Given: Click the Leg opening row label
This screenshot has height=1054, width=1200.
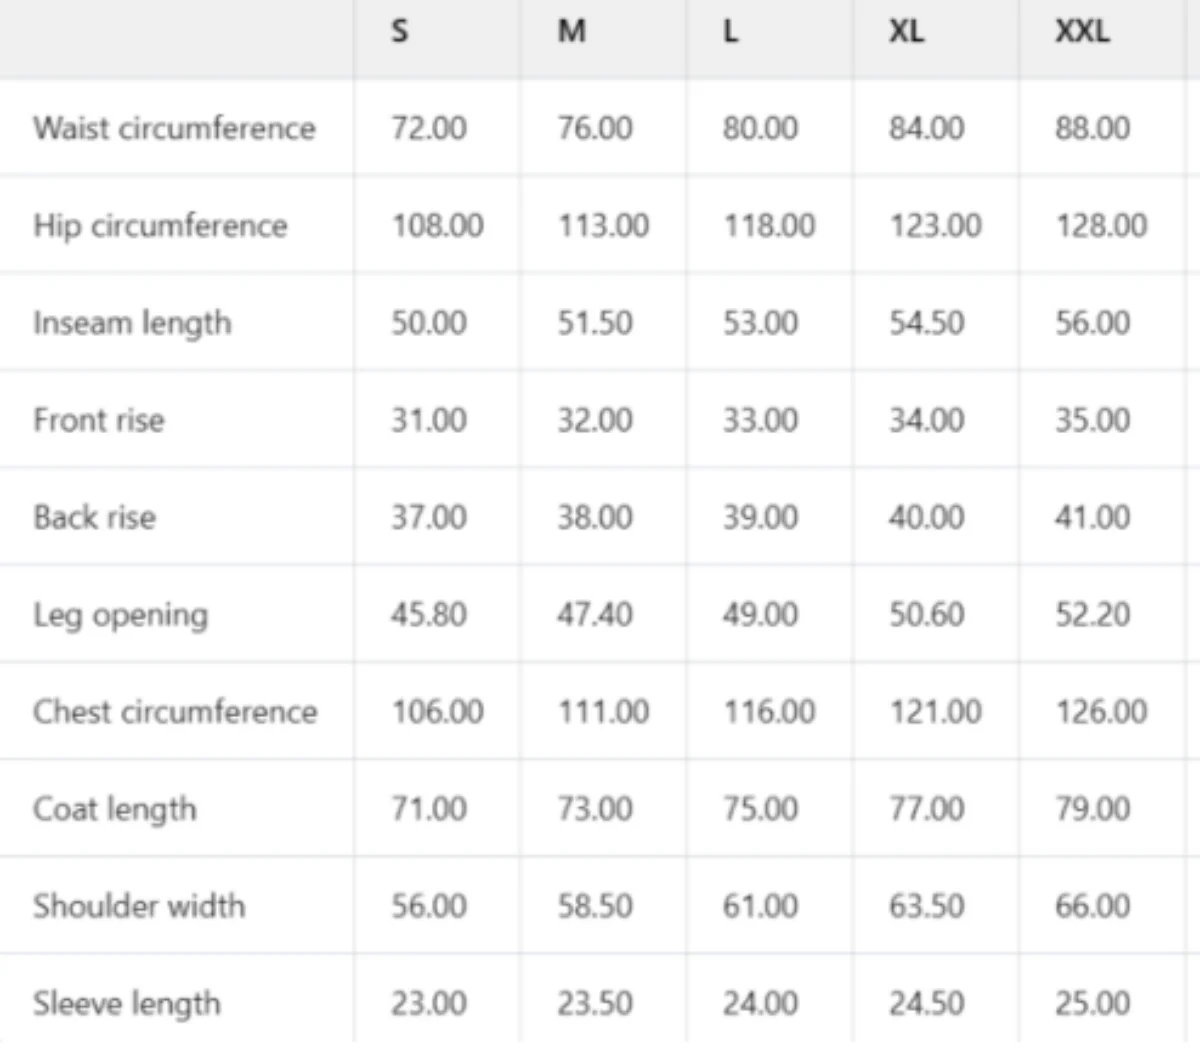Looking at the screenshot, I should pyautogui.click(x=120, y=615).
